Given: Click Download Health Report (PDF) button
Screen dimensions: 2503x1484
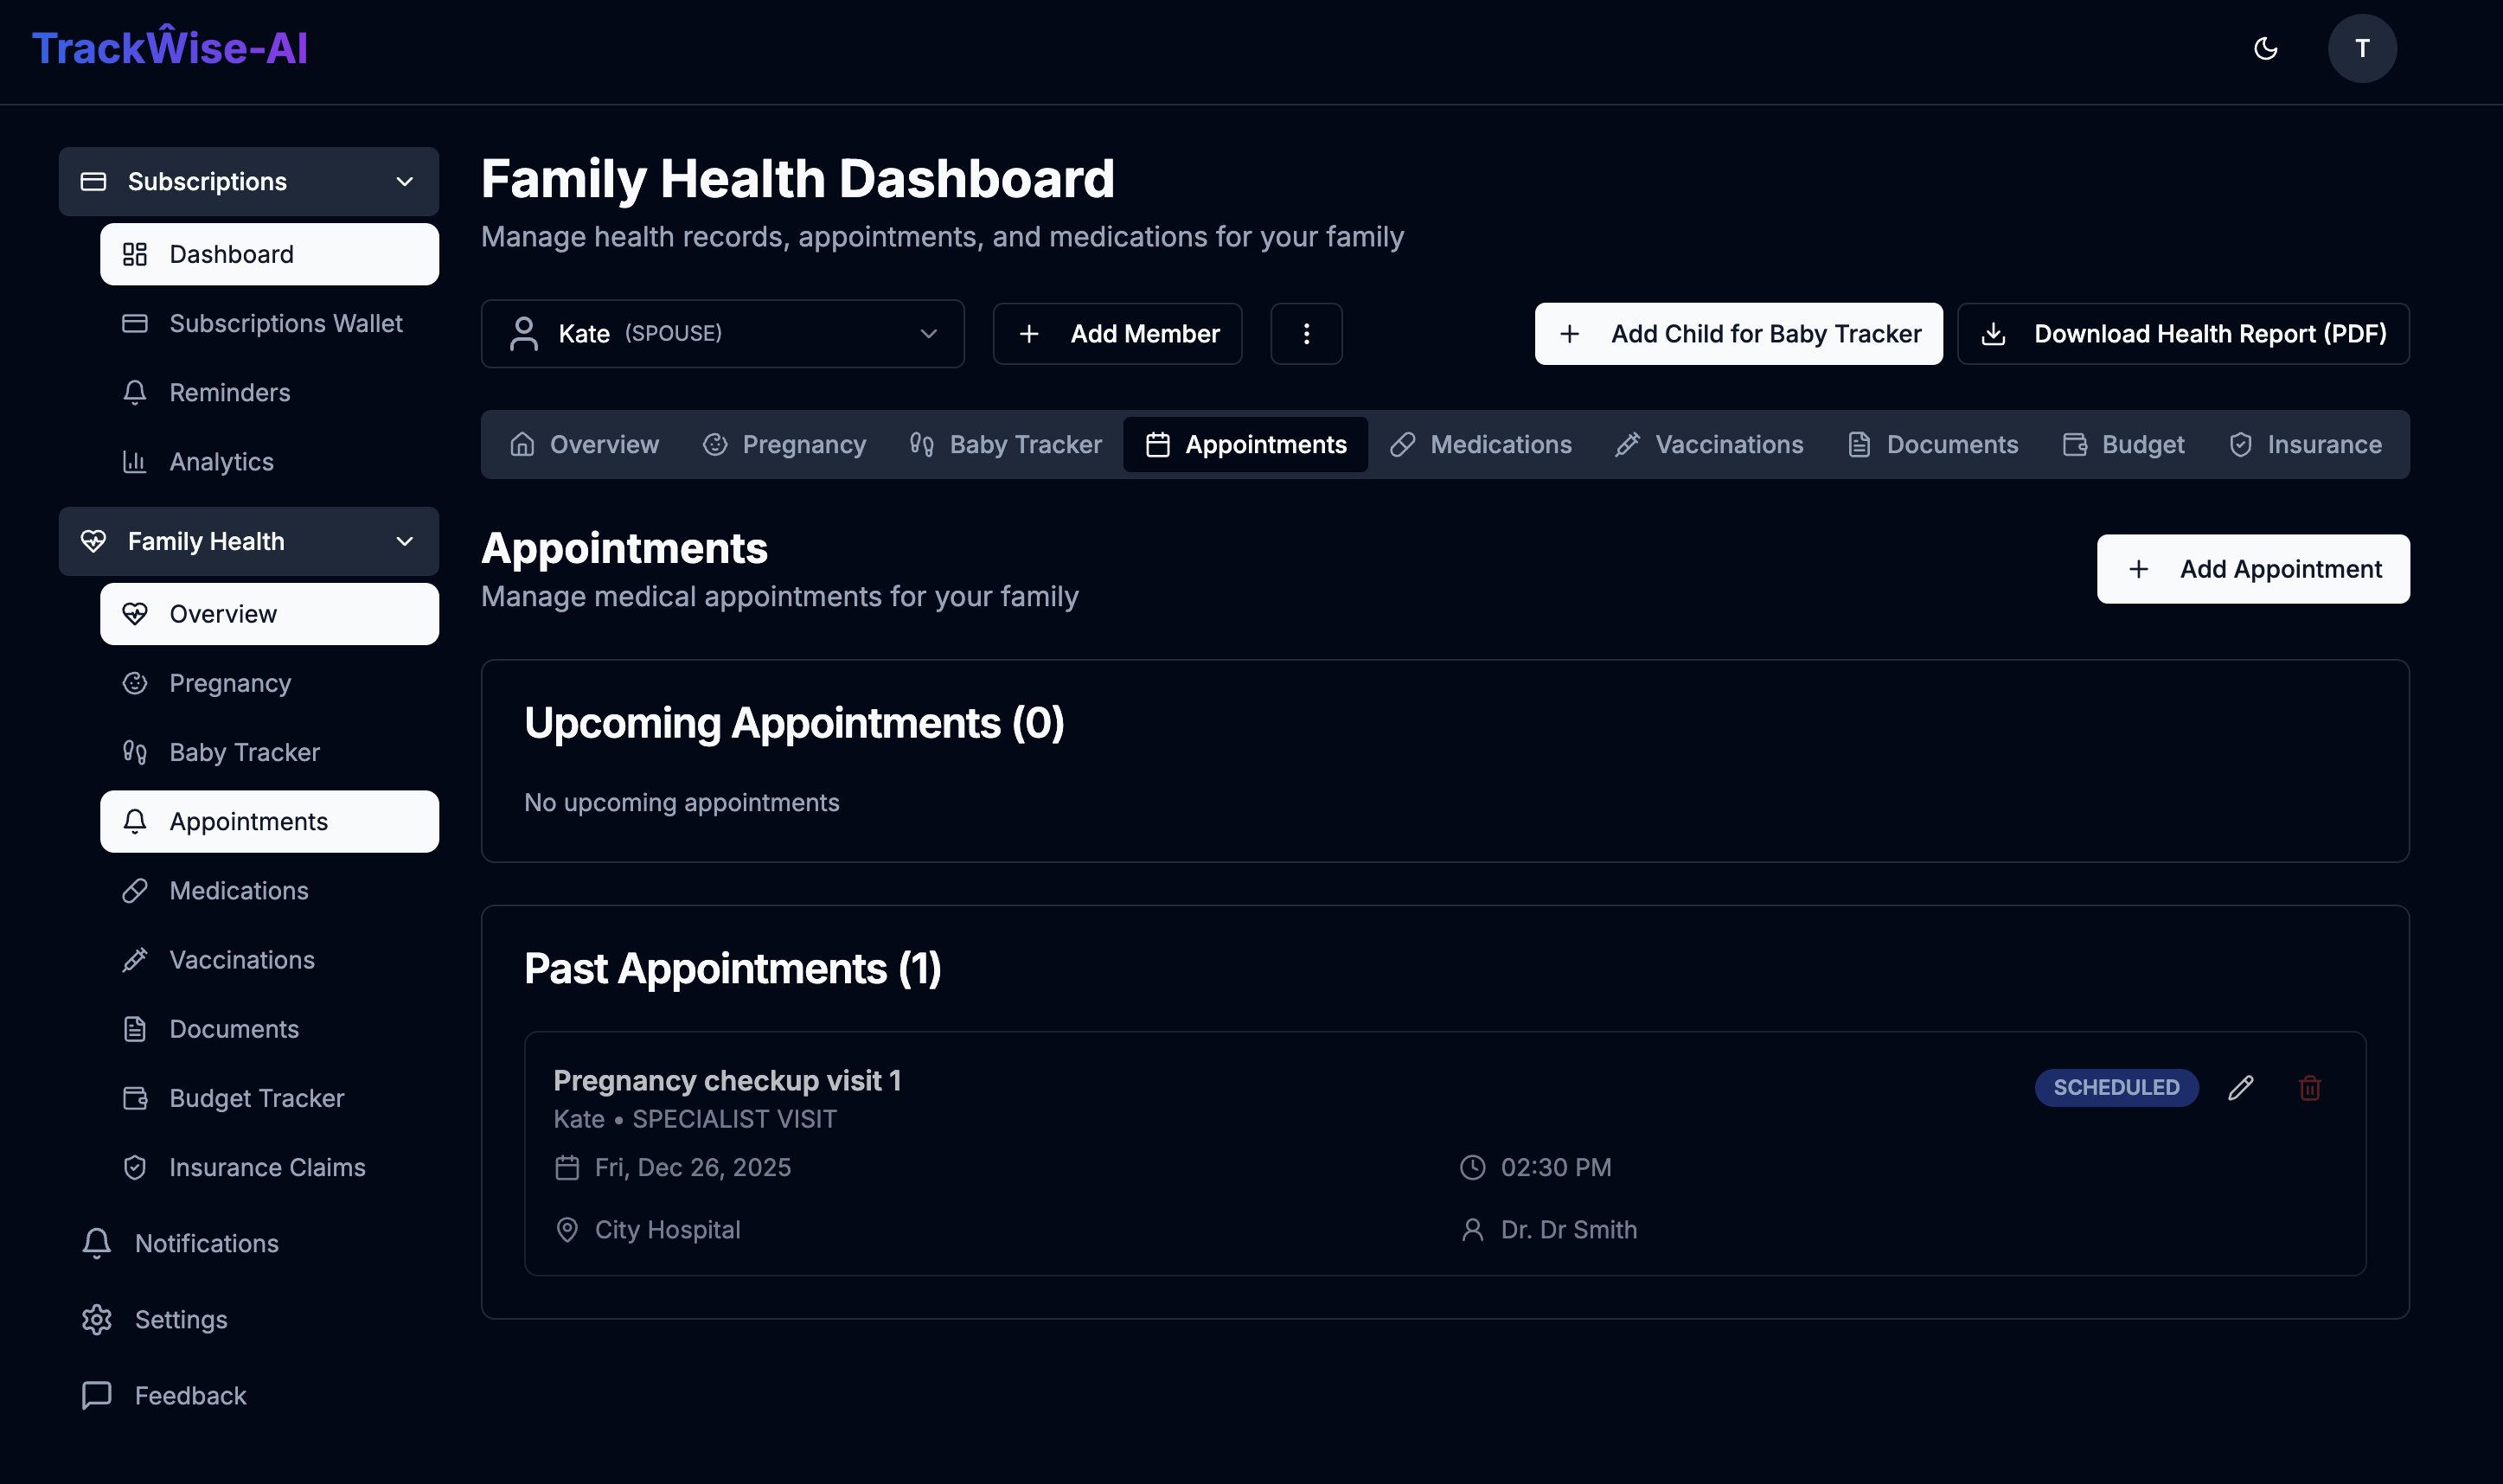Looking at the screenshot, I should [2182, 333].
